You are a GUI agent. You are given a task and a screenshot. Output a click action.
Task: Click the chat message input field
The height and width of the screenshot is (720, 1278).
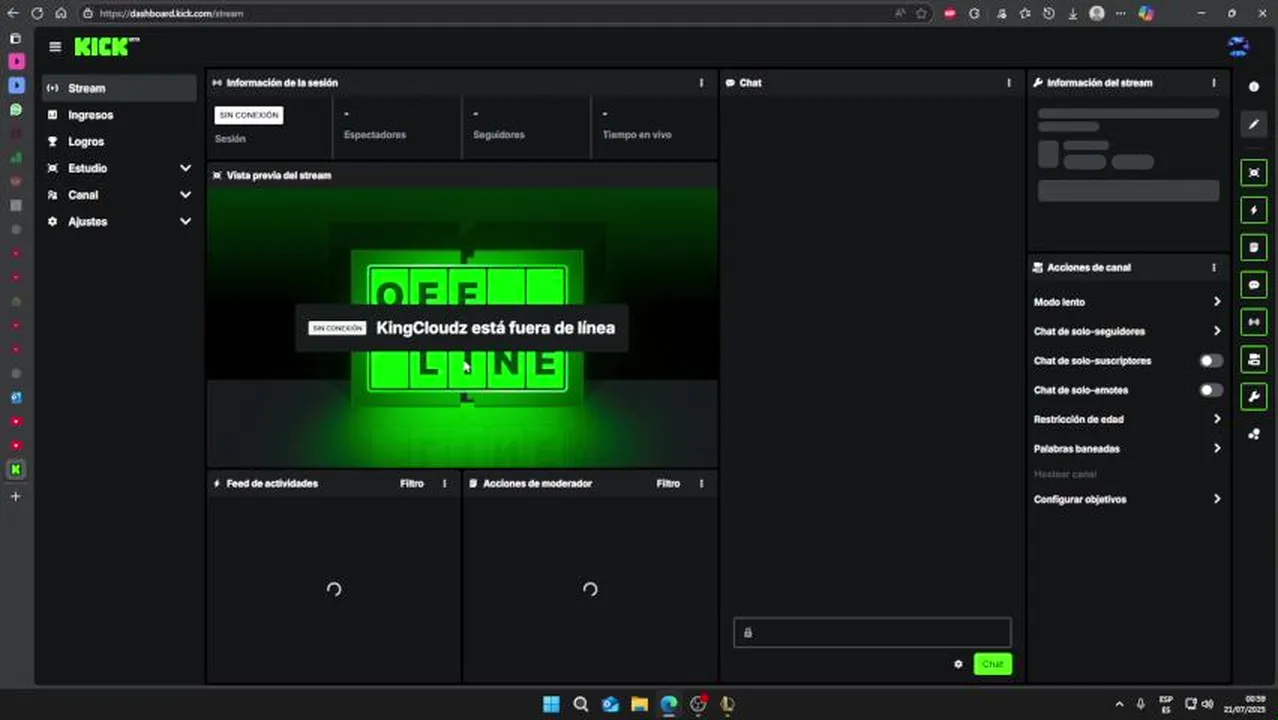[x=872, y=632]
